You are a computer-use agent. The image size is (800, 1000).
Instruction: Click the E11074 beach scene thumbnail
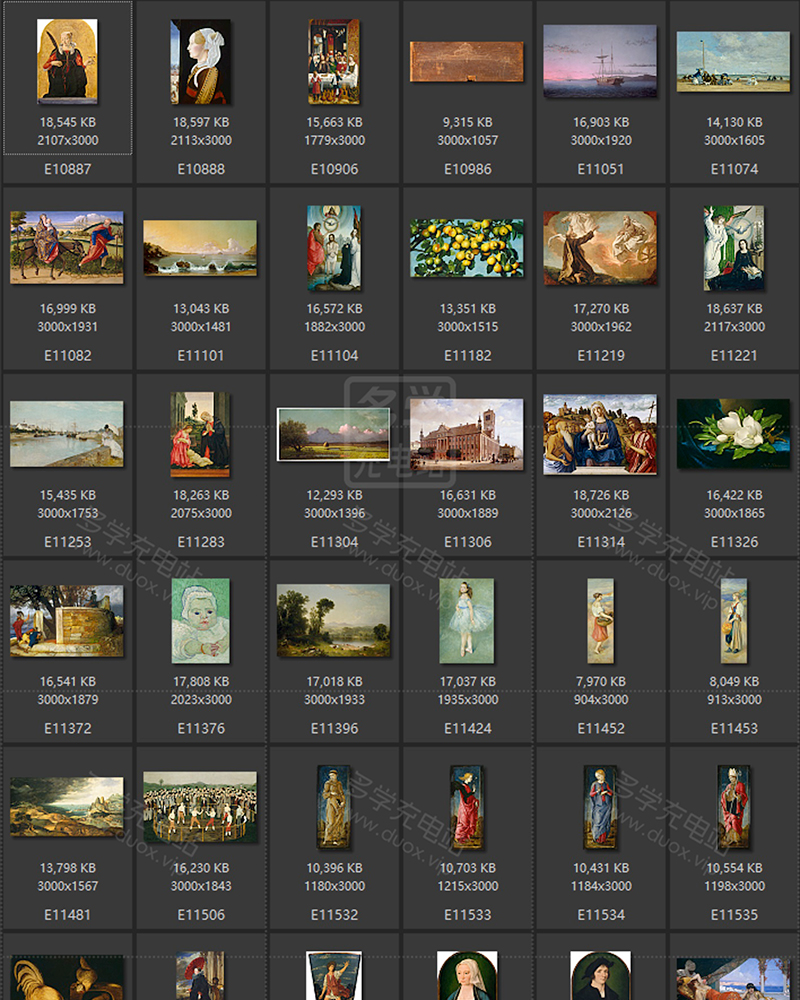coord(733,61)
